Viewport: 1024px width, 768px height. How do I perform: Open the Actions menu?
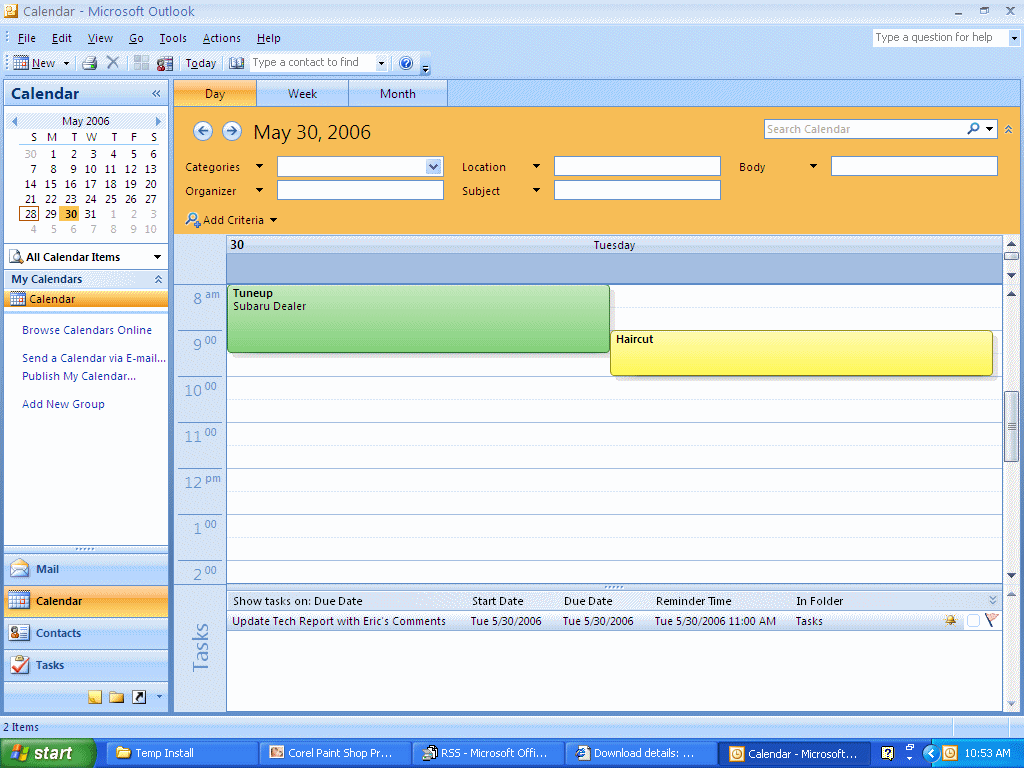221,38
